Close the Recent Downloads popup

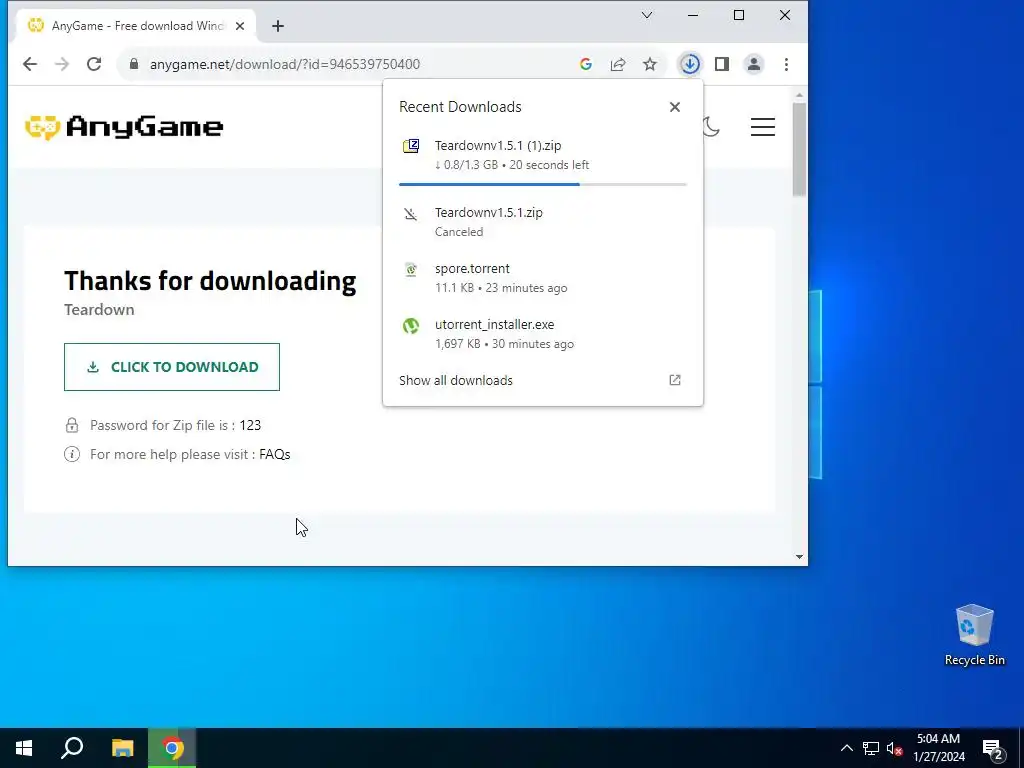point(675,107)
